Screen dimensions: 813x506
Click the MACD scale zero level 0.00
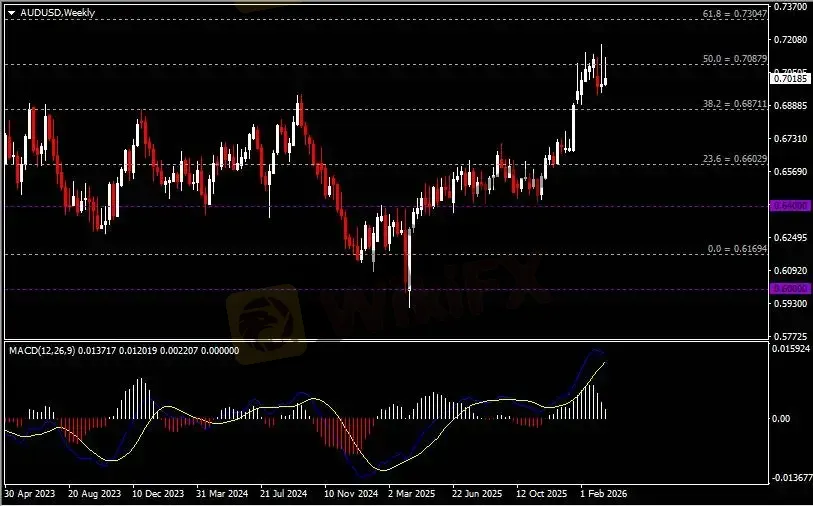point(781,418)
